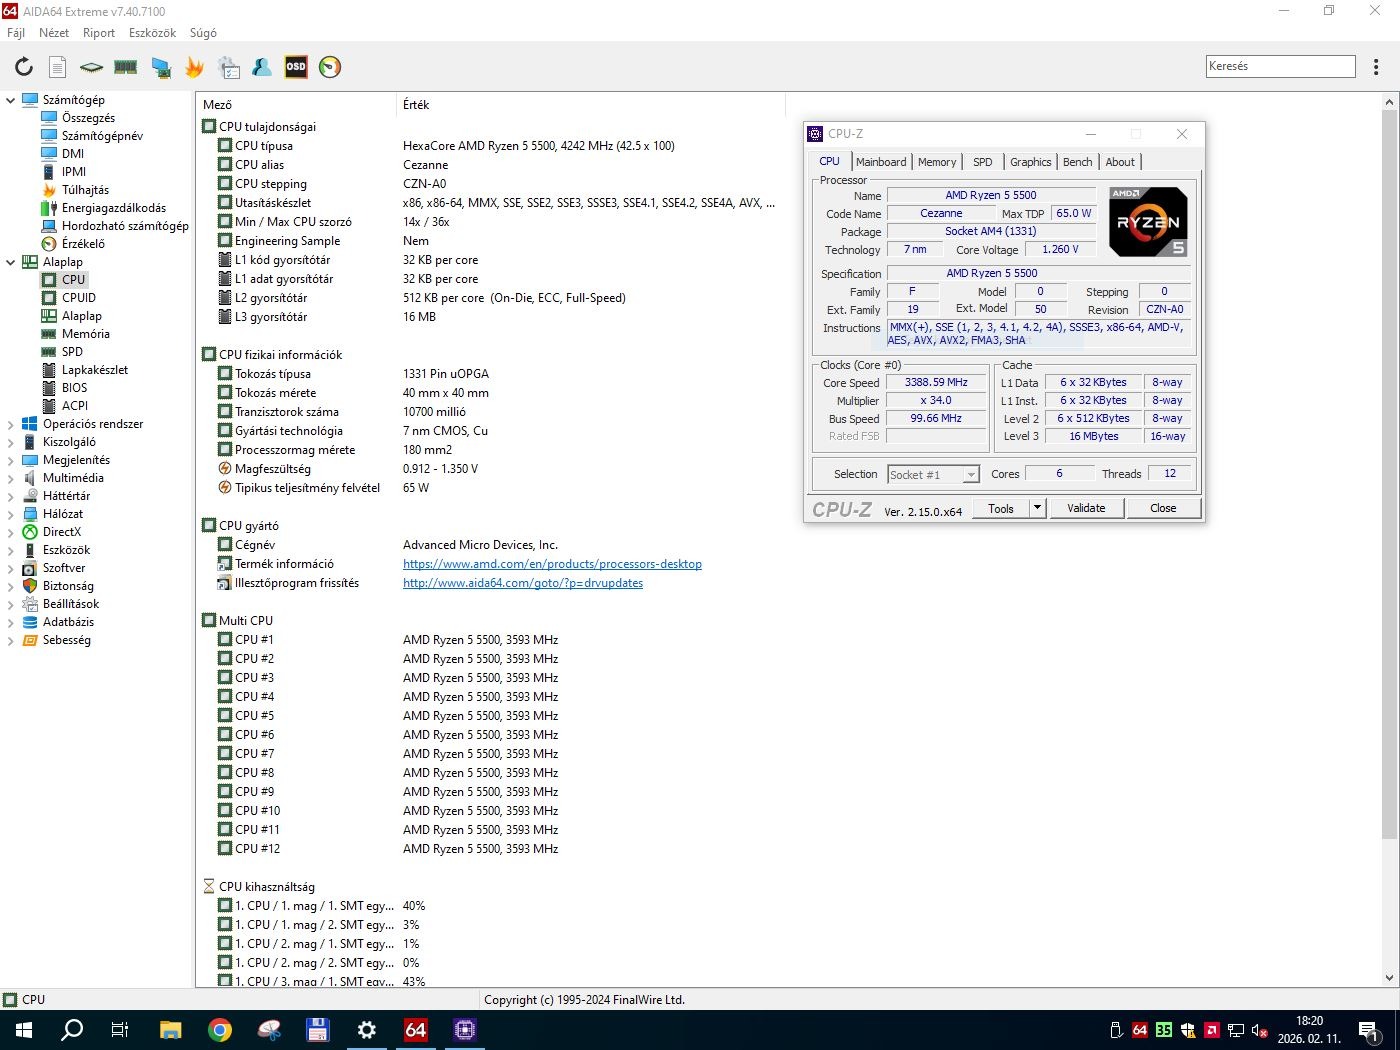Open the aida64.com drvupdates link
The height and width of the screenshot is (1050, 1400).
pyautogui.click(x=523, y=583)
